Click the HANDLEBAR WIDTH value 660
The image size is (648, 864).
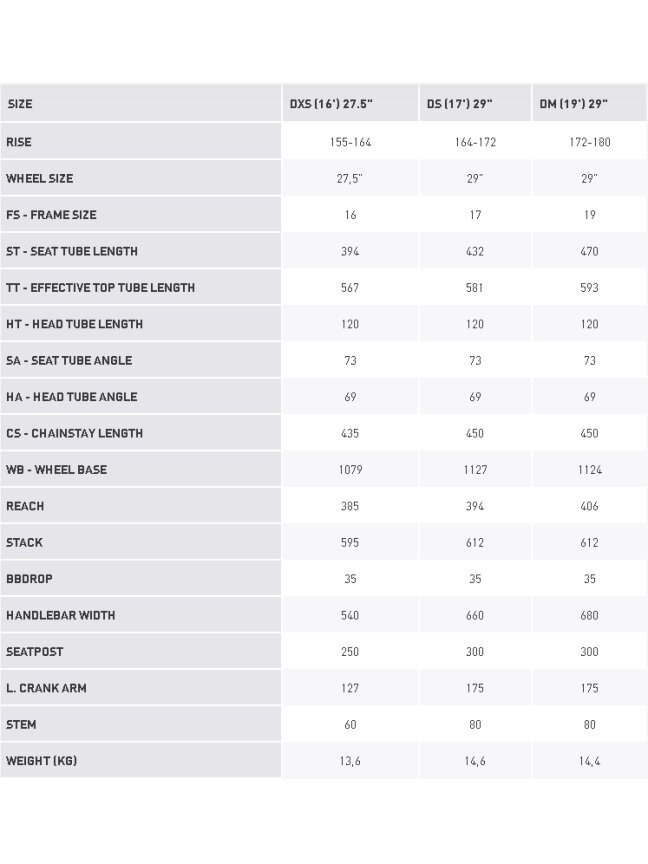click(475, 615)
